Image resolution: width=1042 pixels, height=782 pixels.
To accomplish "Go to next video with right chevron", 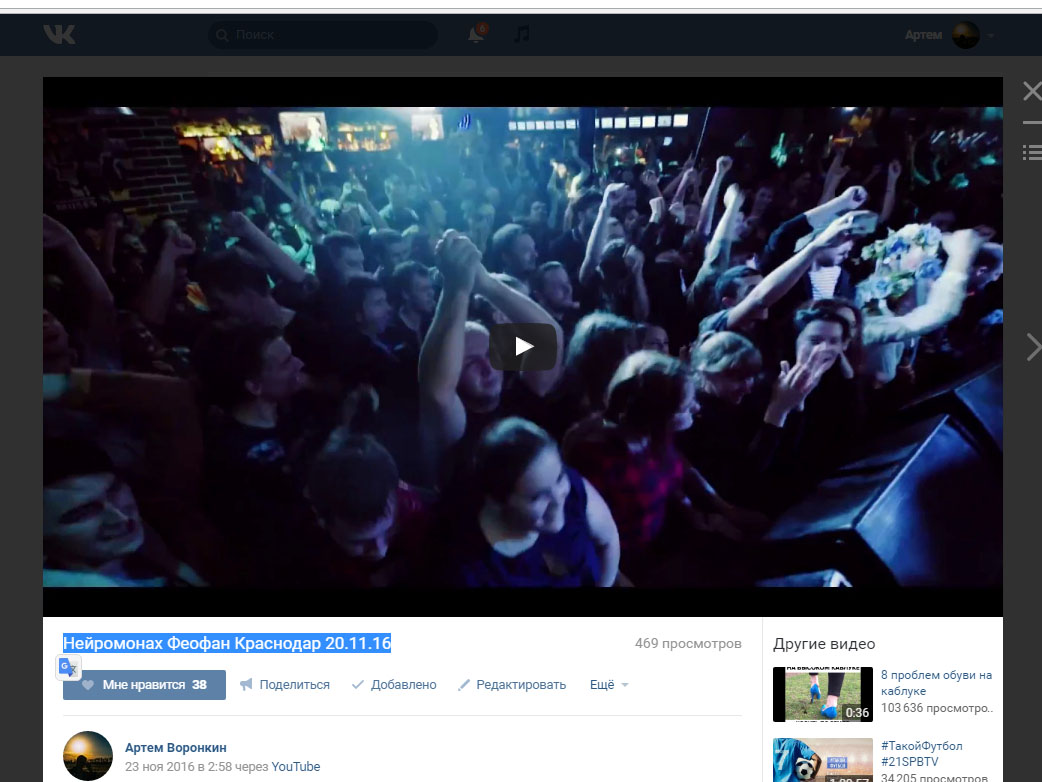I will pyautogui.click(x=1033, y=347).
